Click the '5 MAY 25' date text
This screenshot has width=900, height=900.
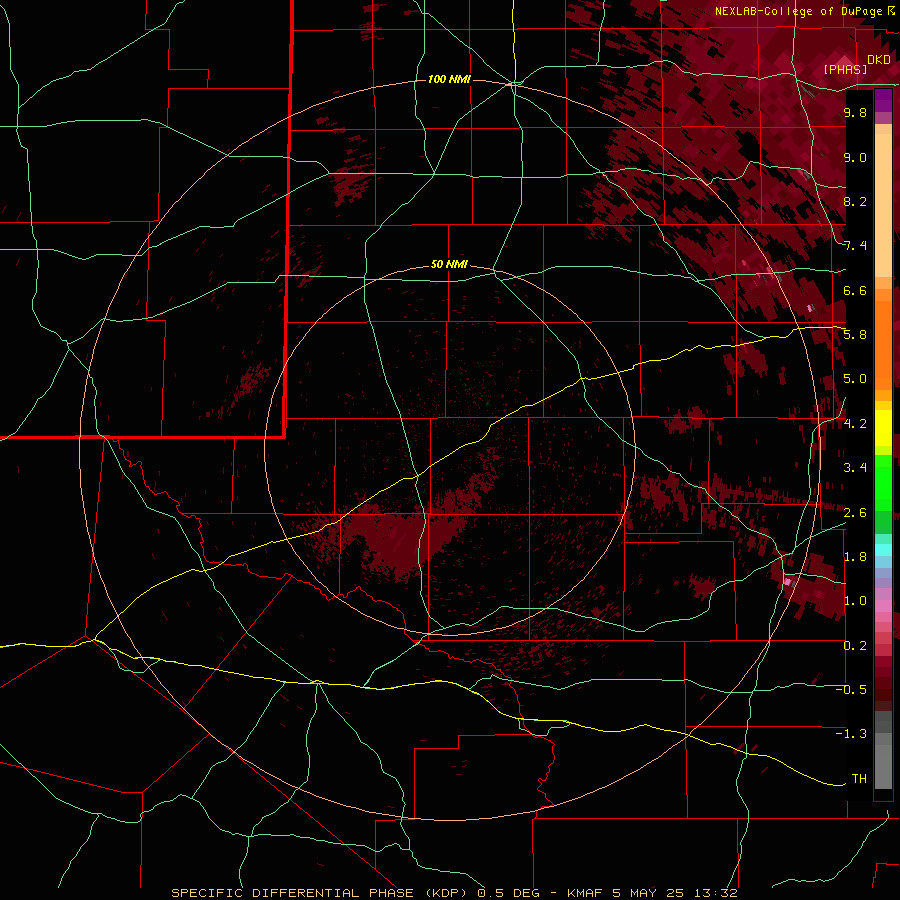pos(647,893)
